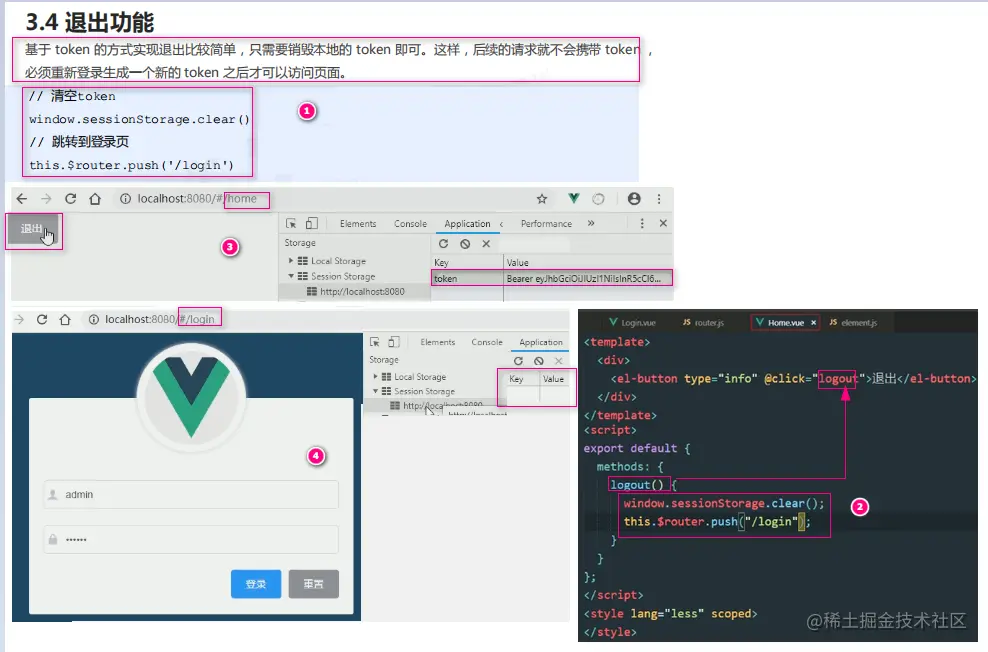Open the Performance tab in DevTools
Image resolution: width=988 pixels, height=652 pixels.
point(546,224)
